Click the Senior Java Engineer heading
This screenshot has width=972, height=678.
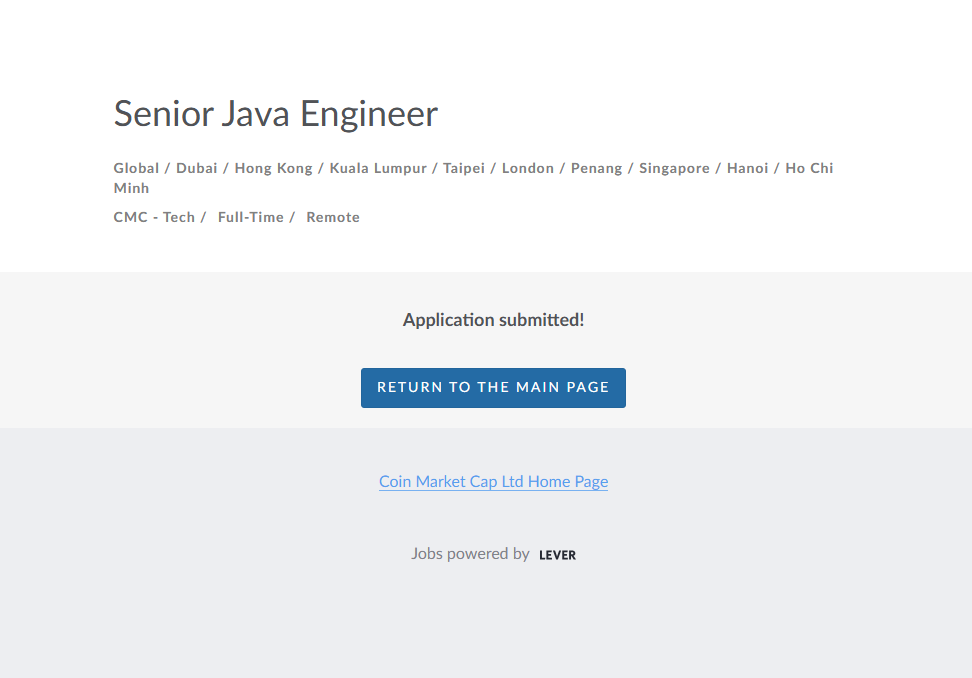click(x=275, y=114)
